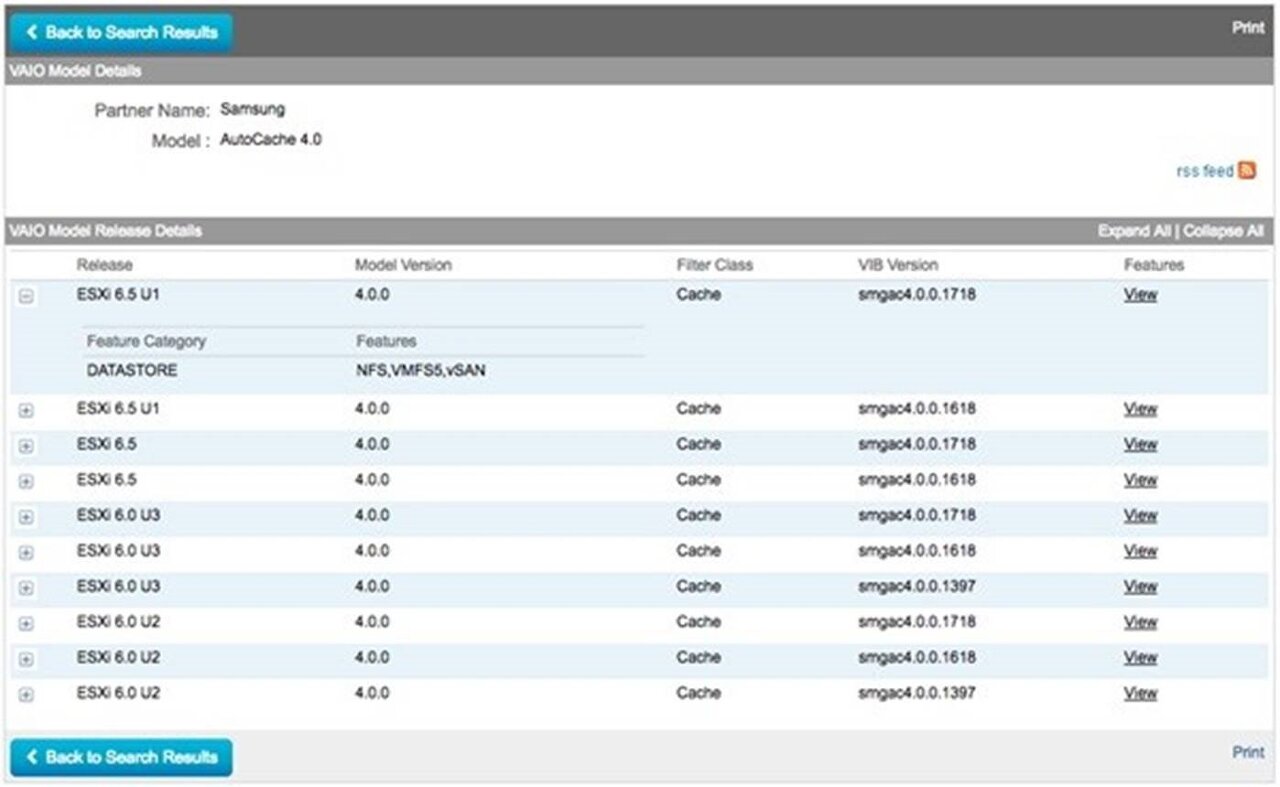Expand the ESXi 6.5 smgac4.0.0.1718 row

[26, 446]
